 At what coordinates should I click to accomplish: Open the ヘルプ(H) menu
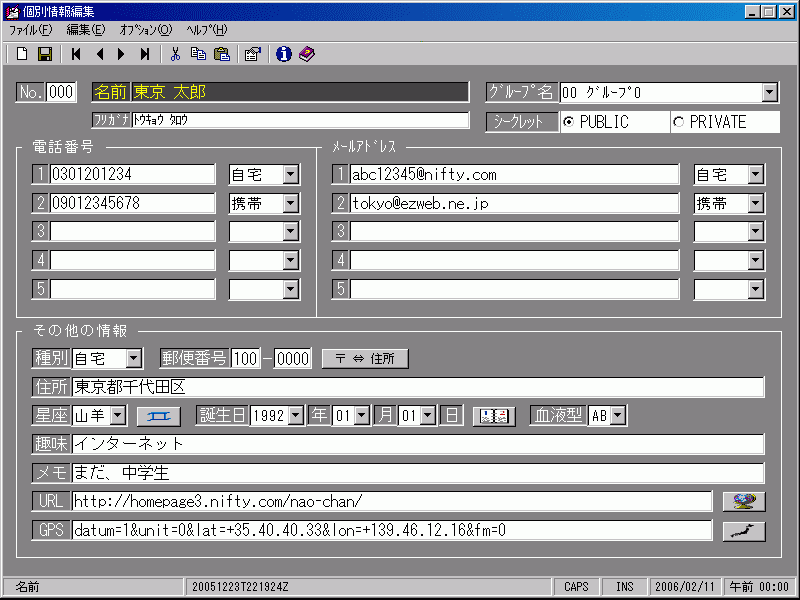(x=207, y=30)
